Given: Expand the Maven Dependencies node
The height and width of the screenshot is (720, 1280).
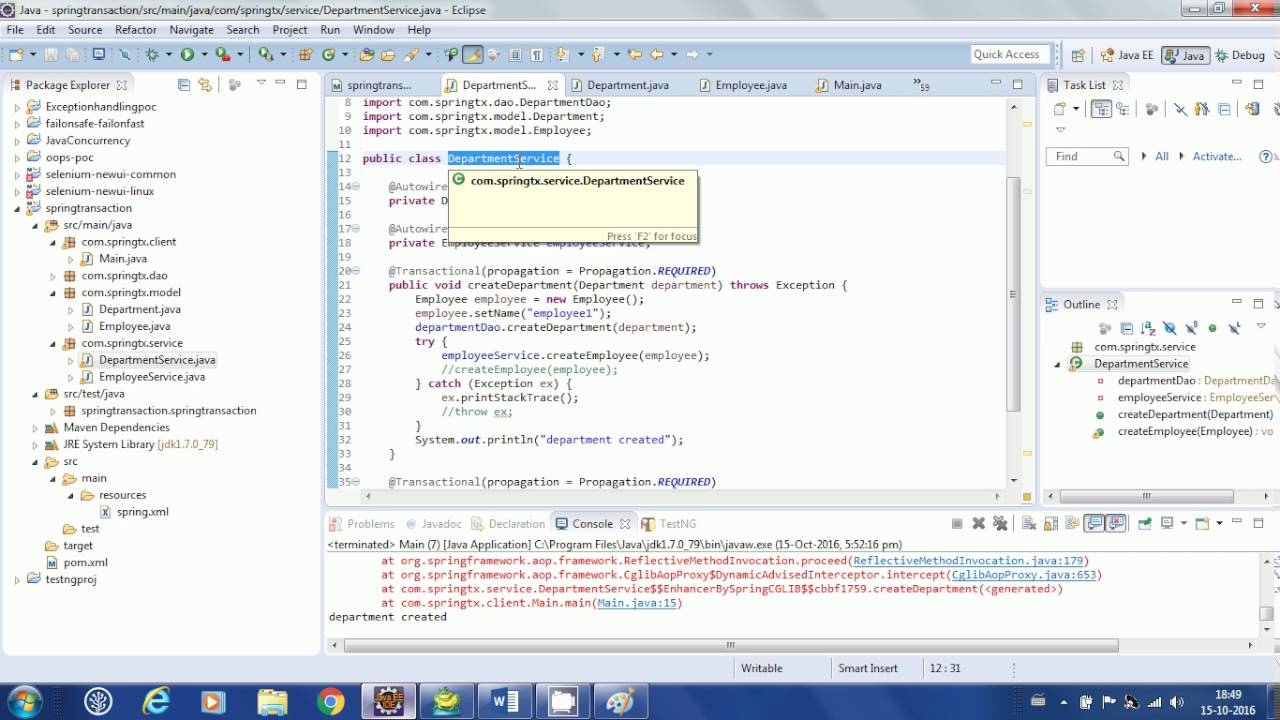Looking at the screenshot, I should coord(35,428).
